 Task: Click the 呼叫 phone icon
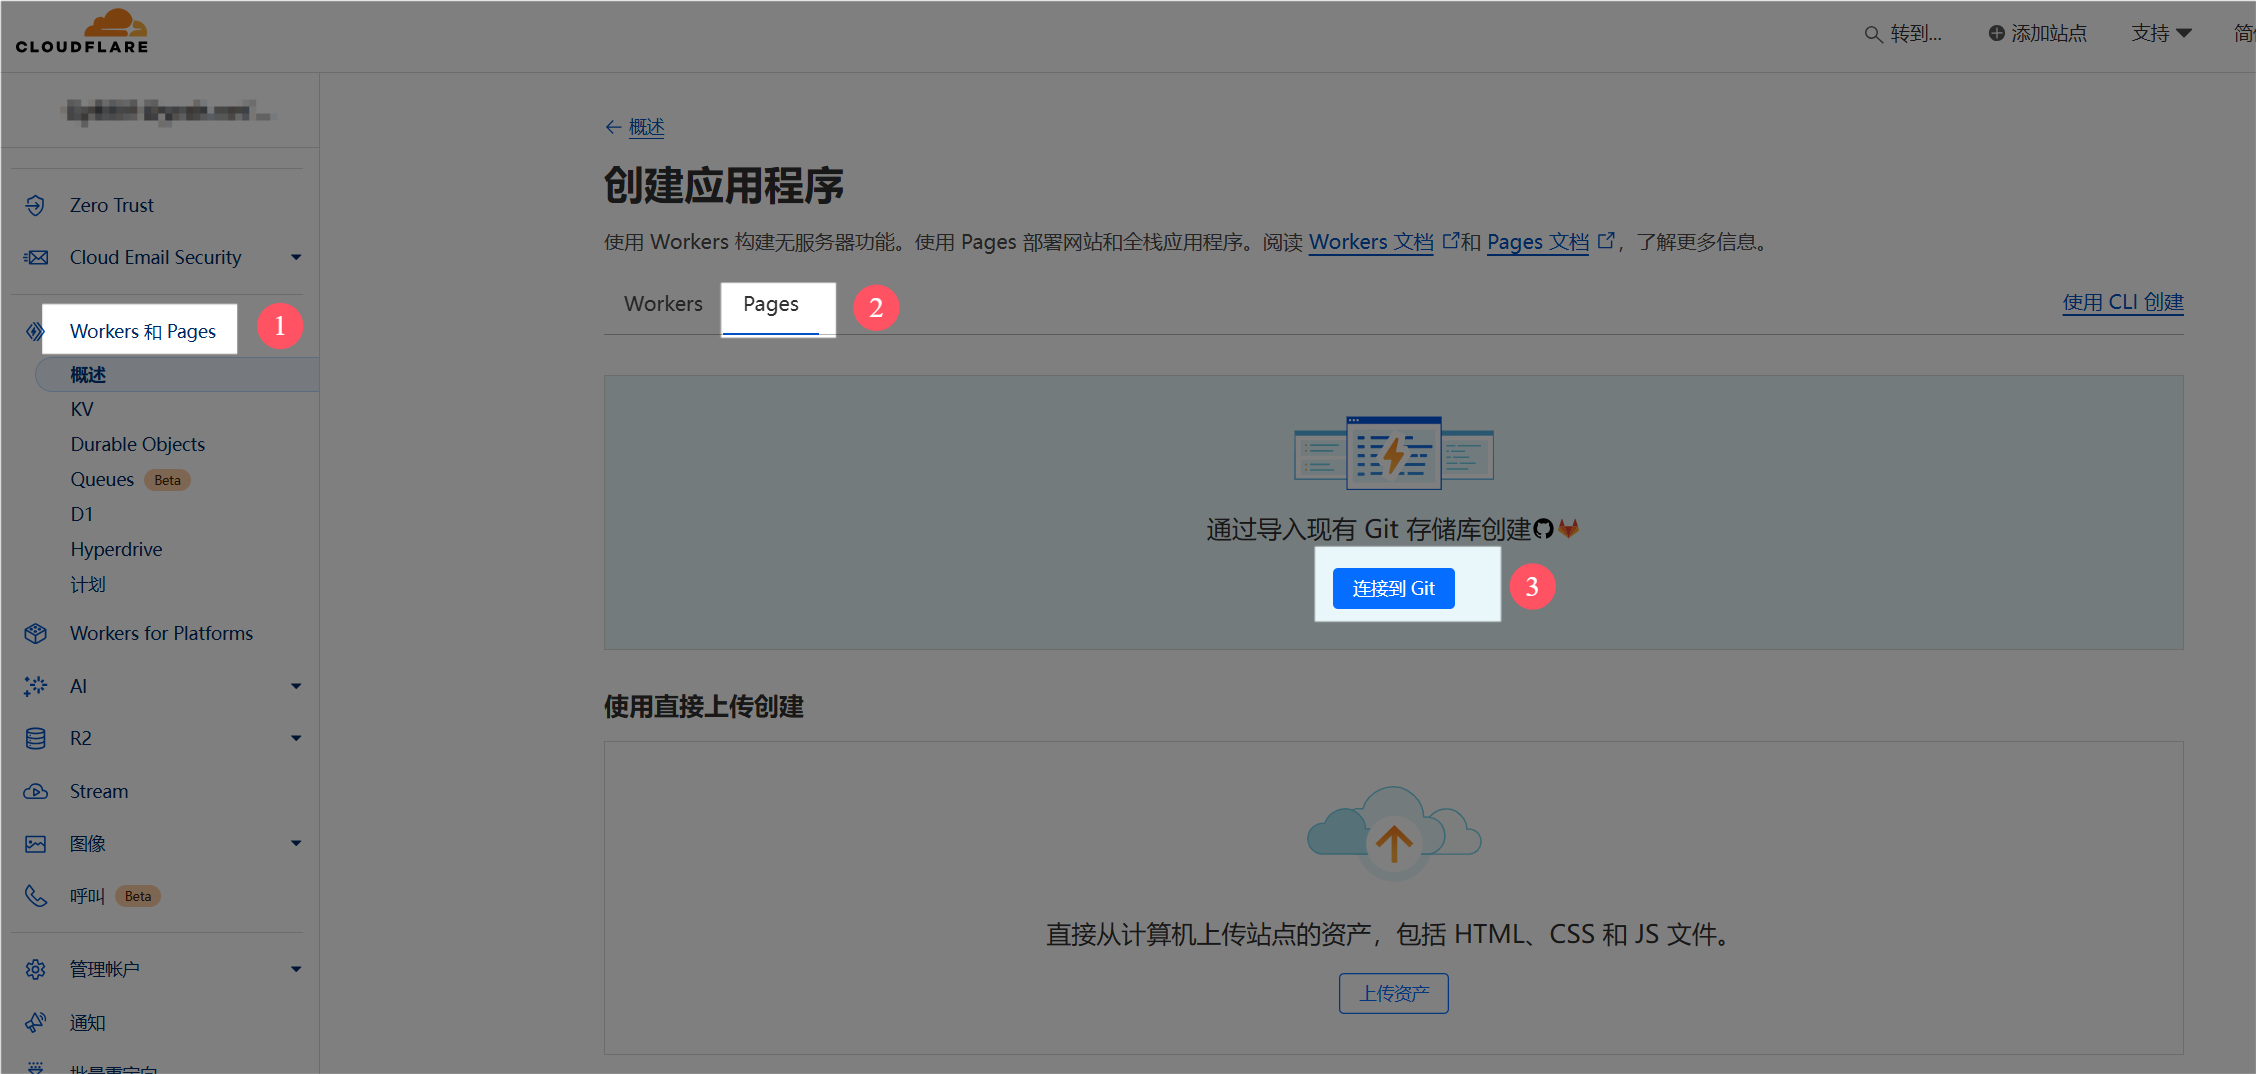click(36, 896)
